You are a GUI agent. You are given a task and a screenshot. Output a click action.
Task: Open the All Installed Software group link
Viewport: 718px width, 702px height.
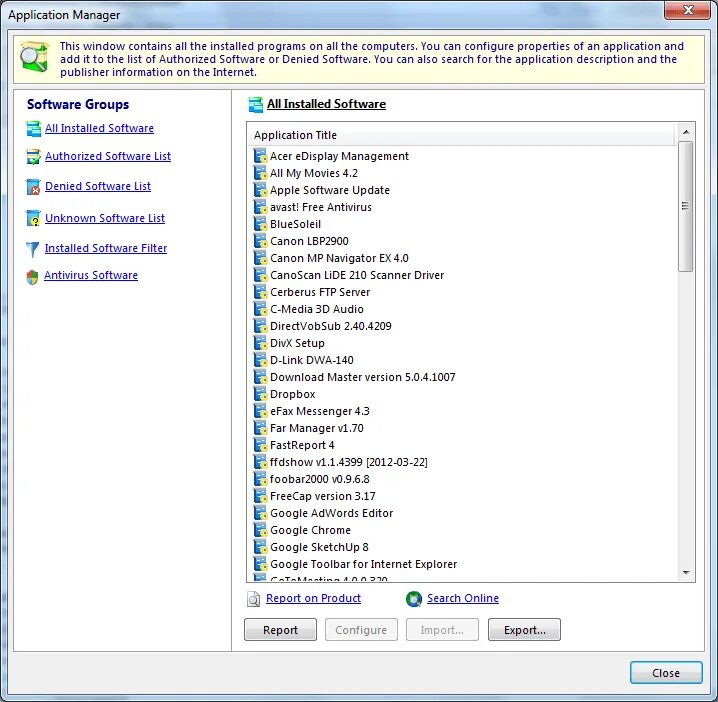(99, 128)
